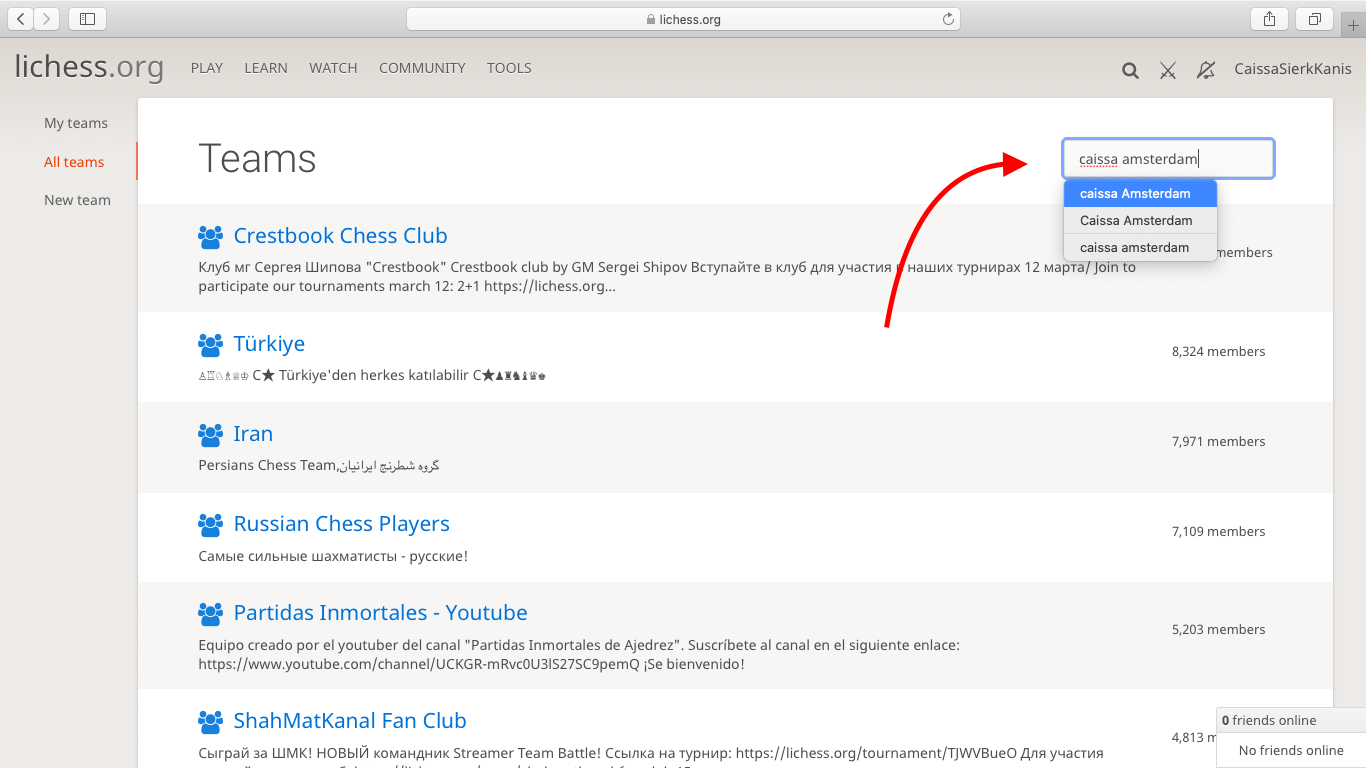Choose capitalized suggestion 'Caissa Amsterdam'
Viewport: 1366px width, 768px height.
coord(1140,220)
